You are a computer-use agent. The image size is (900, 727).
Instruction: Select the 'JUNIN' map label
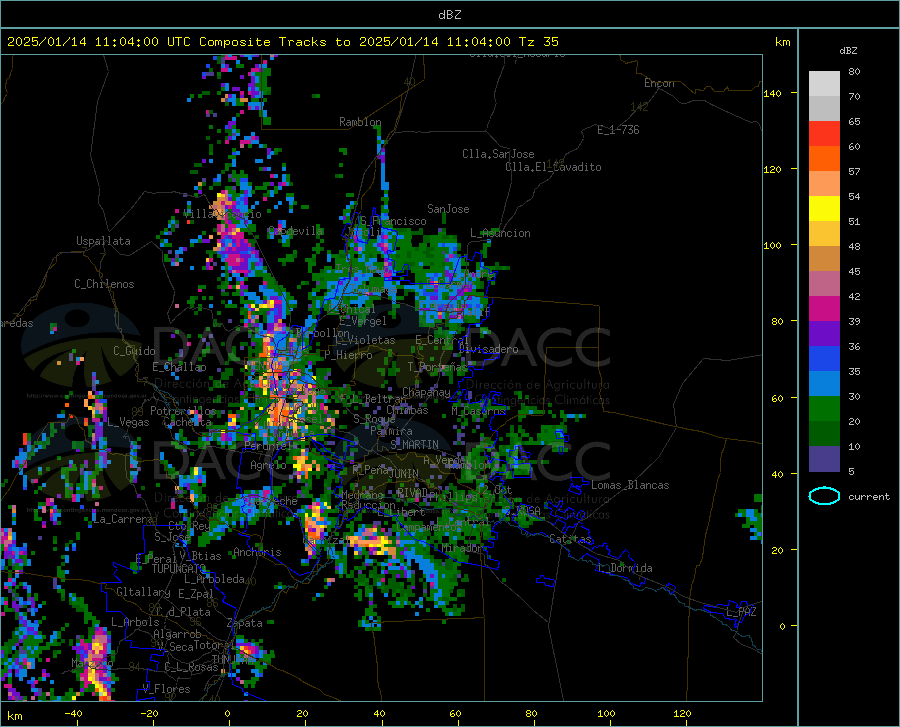pos(404,473)
